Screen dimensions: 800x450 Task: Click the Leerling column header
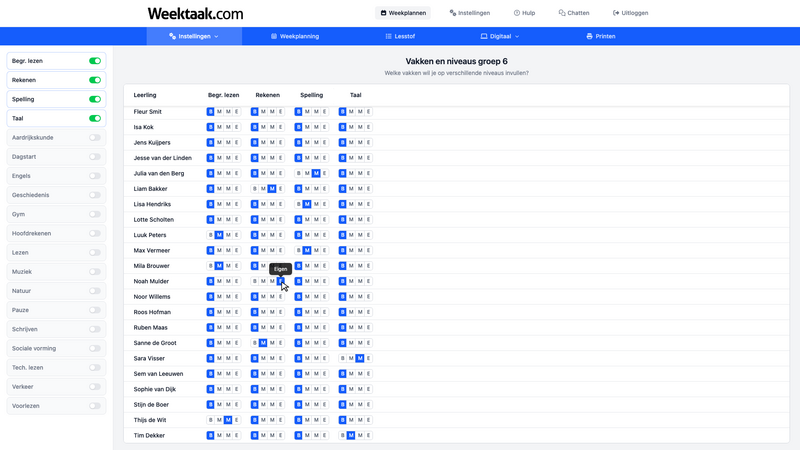[145, 95]
